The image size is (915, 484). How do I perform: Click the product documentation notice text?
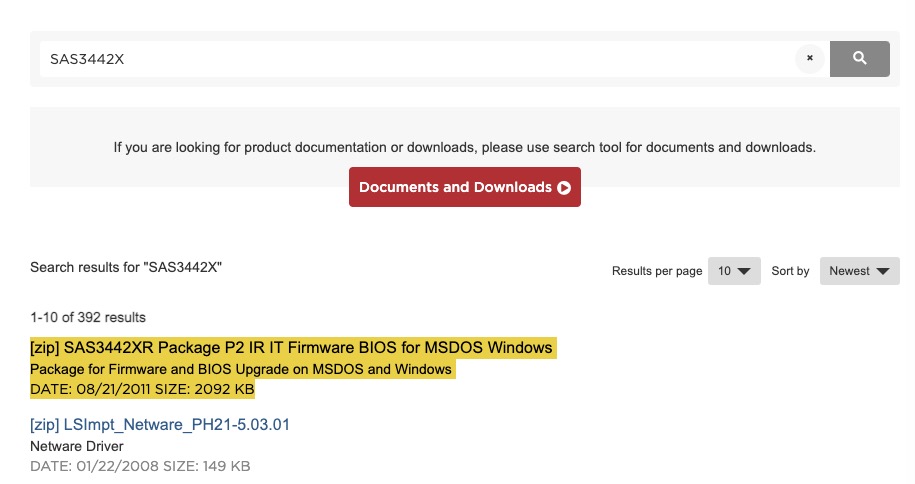465,147
